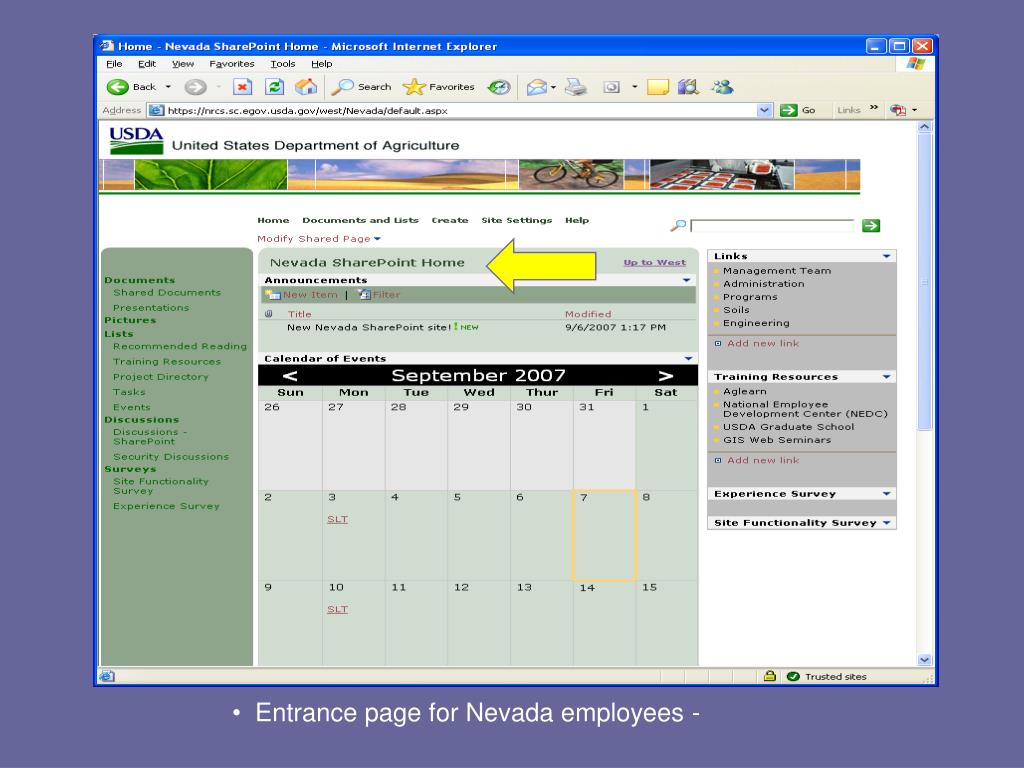1024x768 pixels.
Task: Open the Help menu in menu bar
Action: pyautogui.click(x=321, y=64)
